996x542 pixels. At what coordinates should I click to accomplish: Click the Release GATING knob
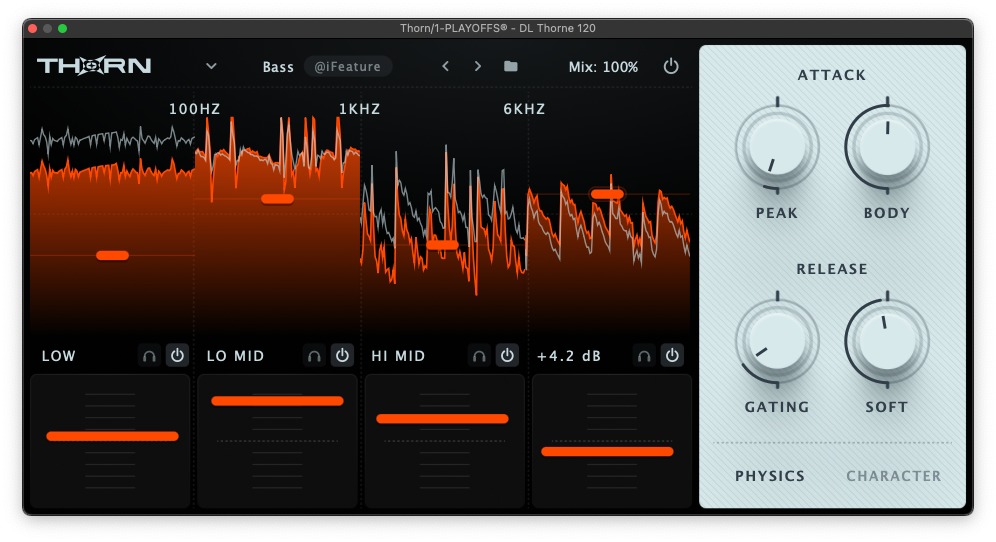click(x=777, y=341)
